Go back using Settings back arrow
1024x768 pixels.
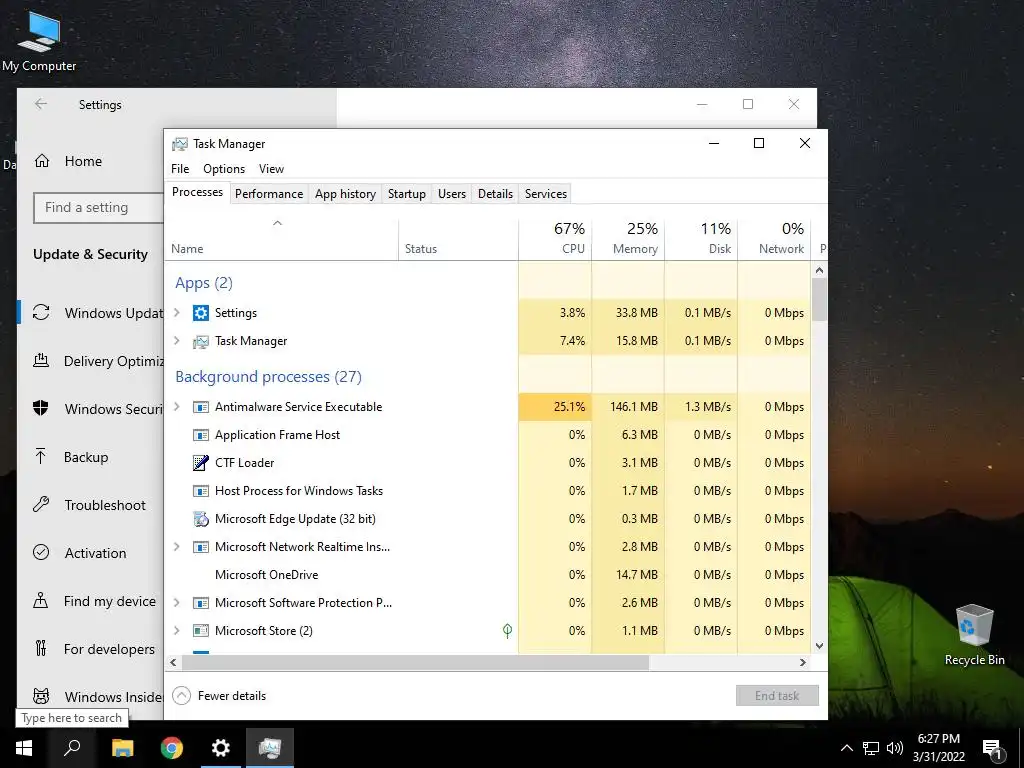pyautogui.click(x=41, y=104)
